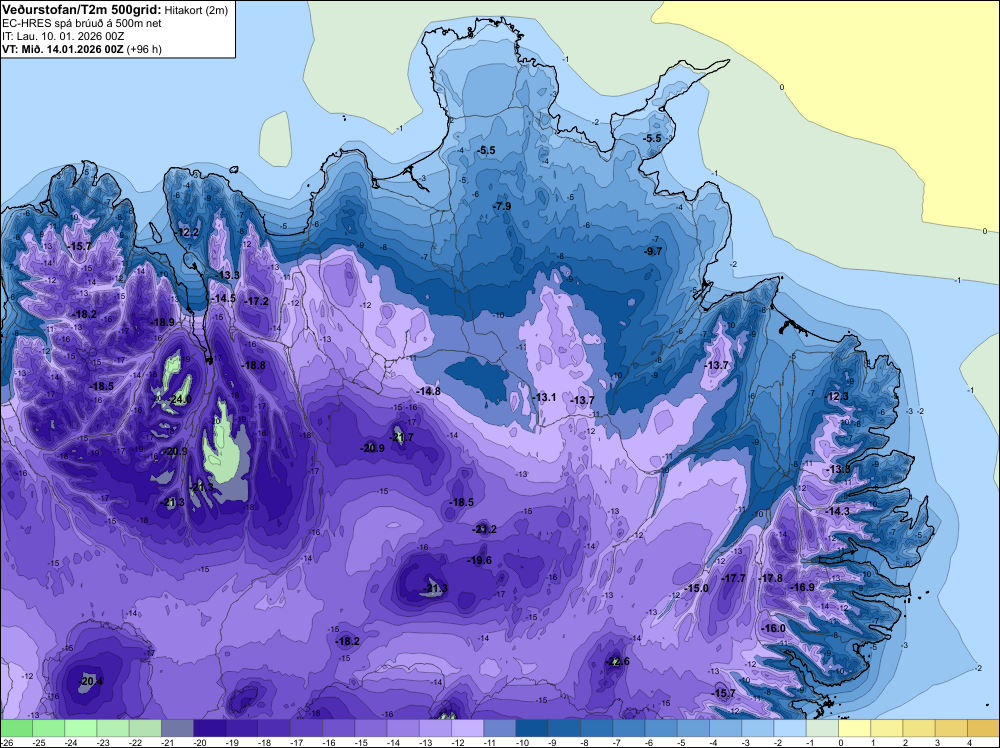Click the dark blue legend swatch right of the -10 label

coord(532,728)
